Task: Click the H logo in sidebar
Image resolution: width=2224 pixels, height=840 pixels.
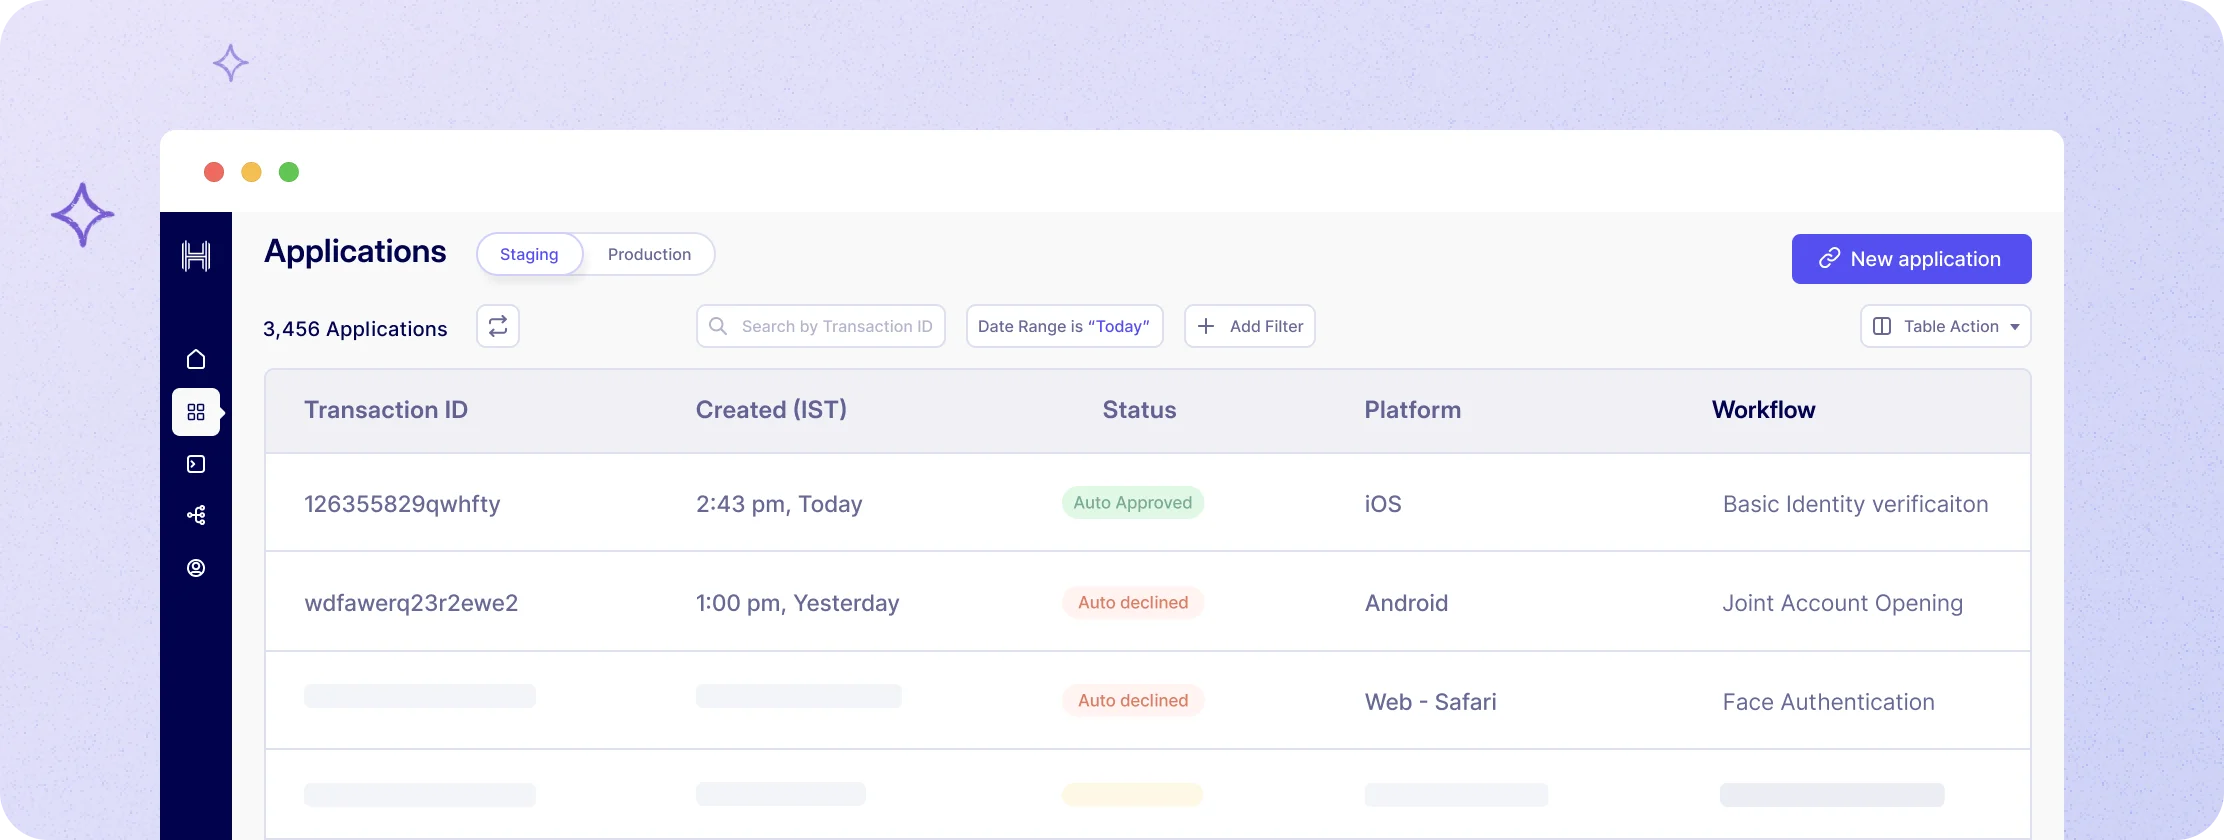Action: [196, 256]
